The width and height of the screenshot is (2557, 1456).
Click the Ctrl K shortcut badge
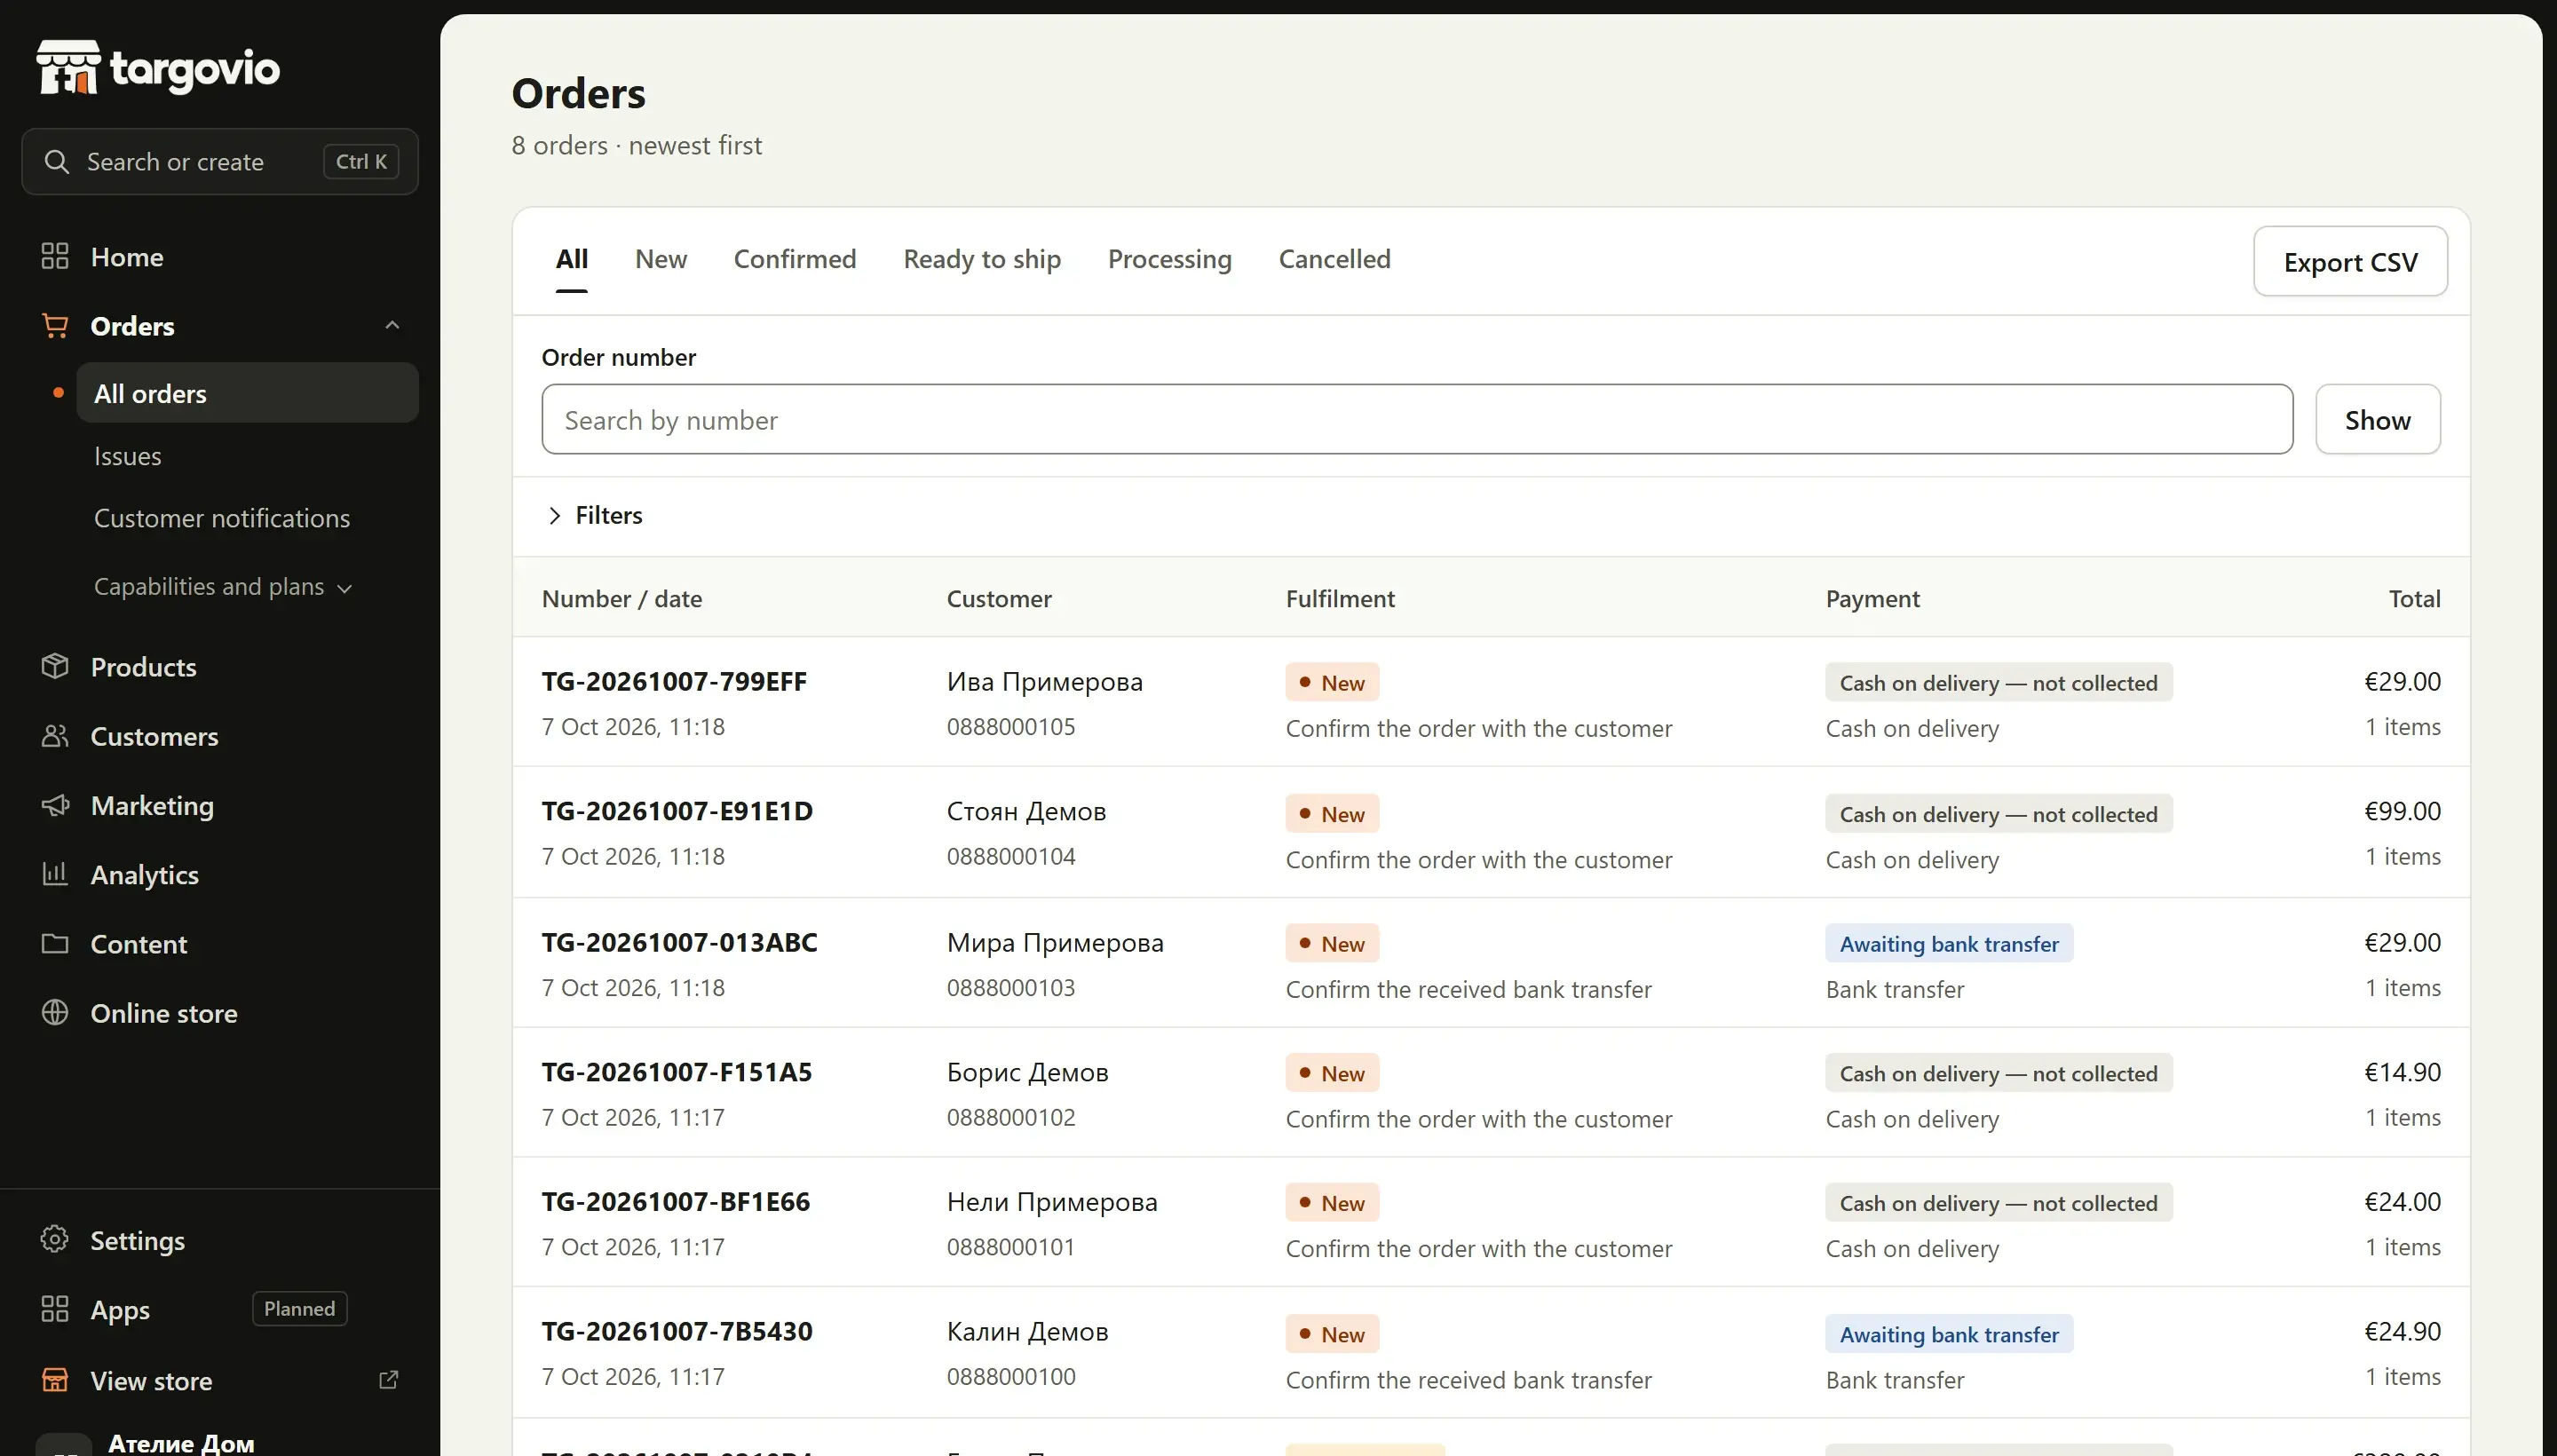(x=361, y=161)
